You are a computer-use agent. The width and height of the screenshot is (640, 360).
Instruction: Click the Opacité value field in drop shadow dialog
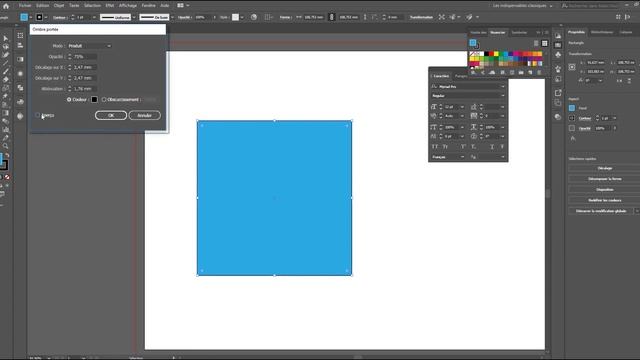85,57
